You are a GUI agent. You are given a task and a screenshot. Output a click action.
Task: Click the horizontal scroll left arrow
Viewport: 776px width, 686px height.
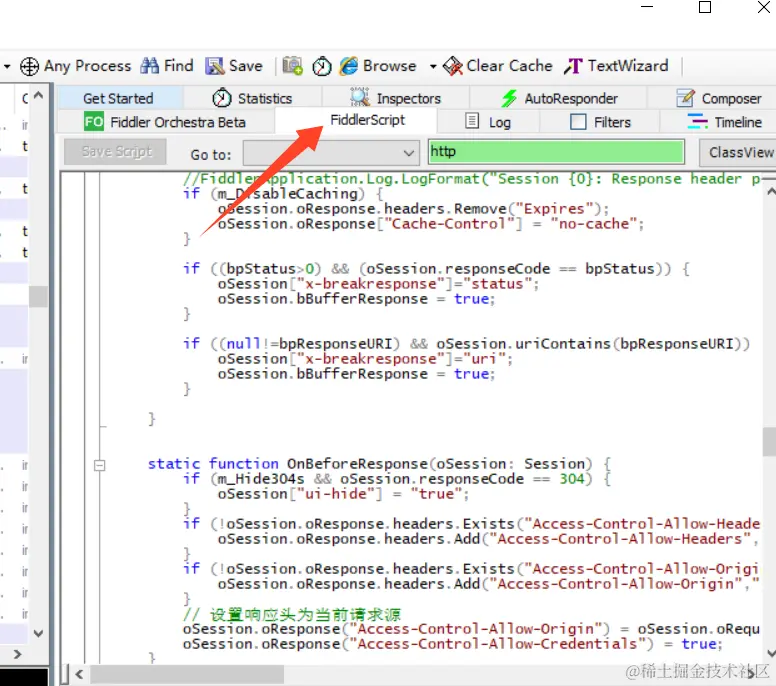click(79, 674)
